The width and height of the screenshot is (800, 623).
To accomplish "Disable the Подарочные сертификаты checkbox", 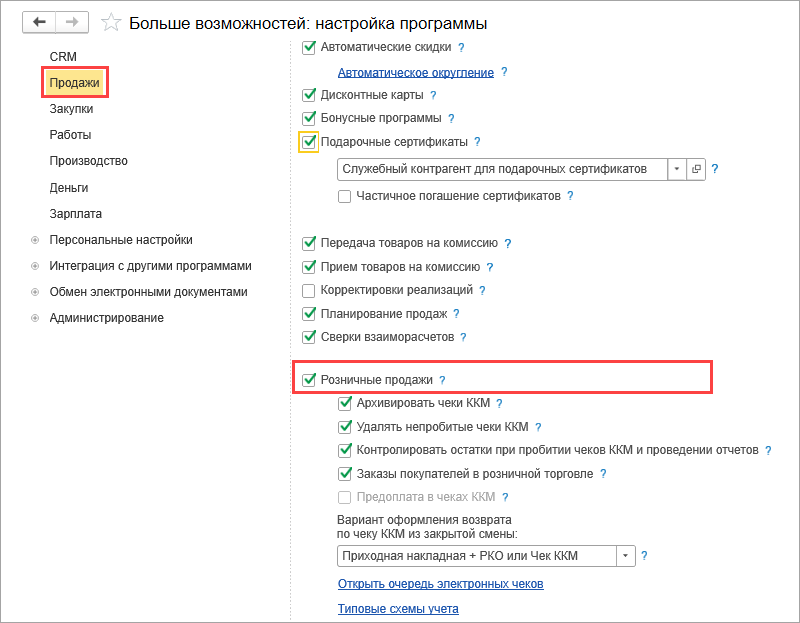I will (309, 142).
